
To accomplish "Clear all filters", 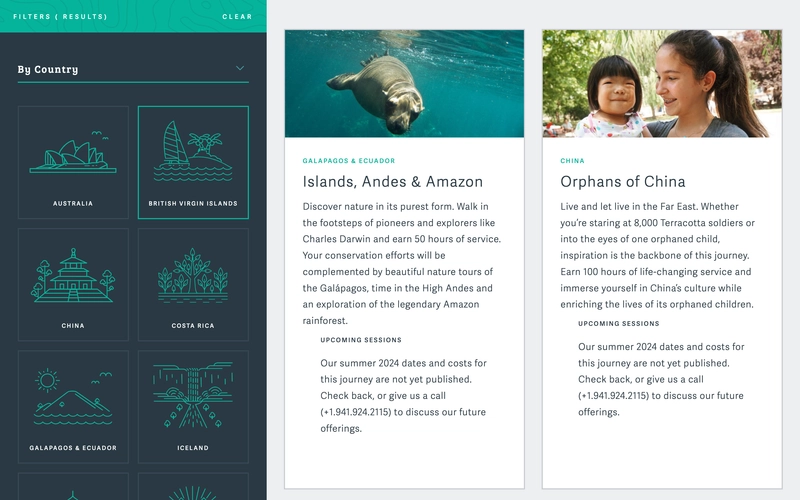I will tap(237, 16).
